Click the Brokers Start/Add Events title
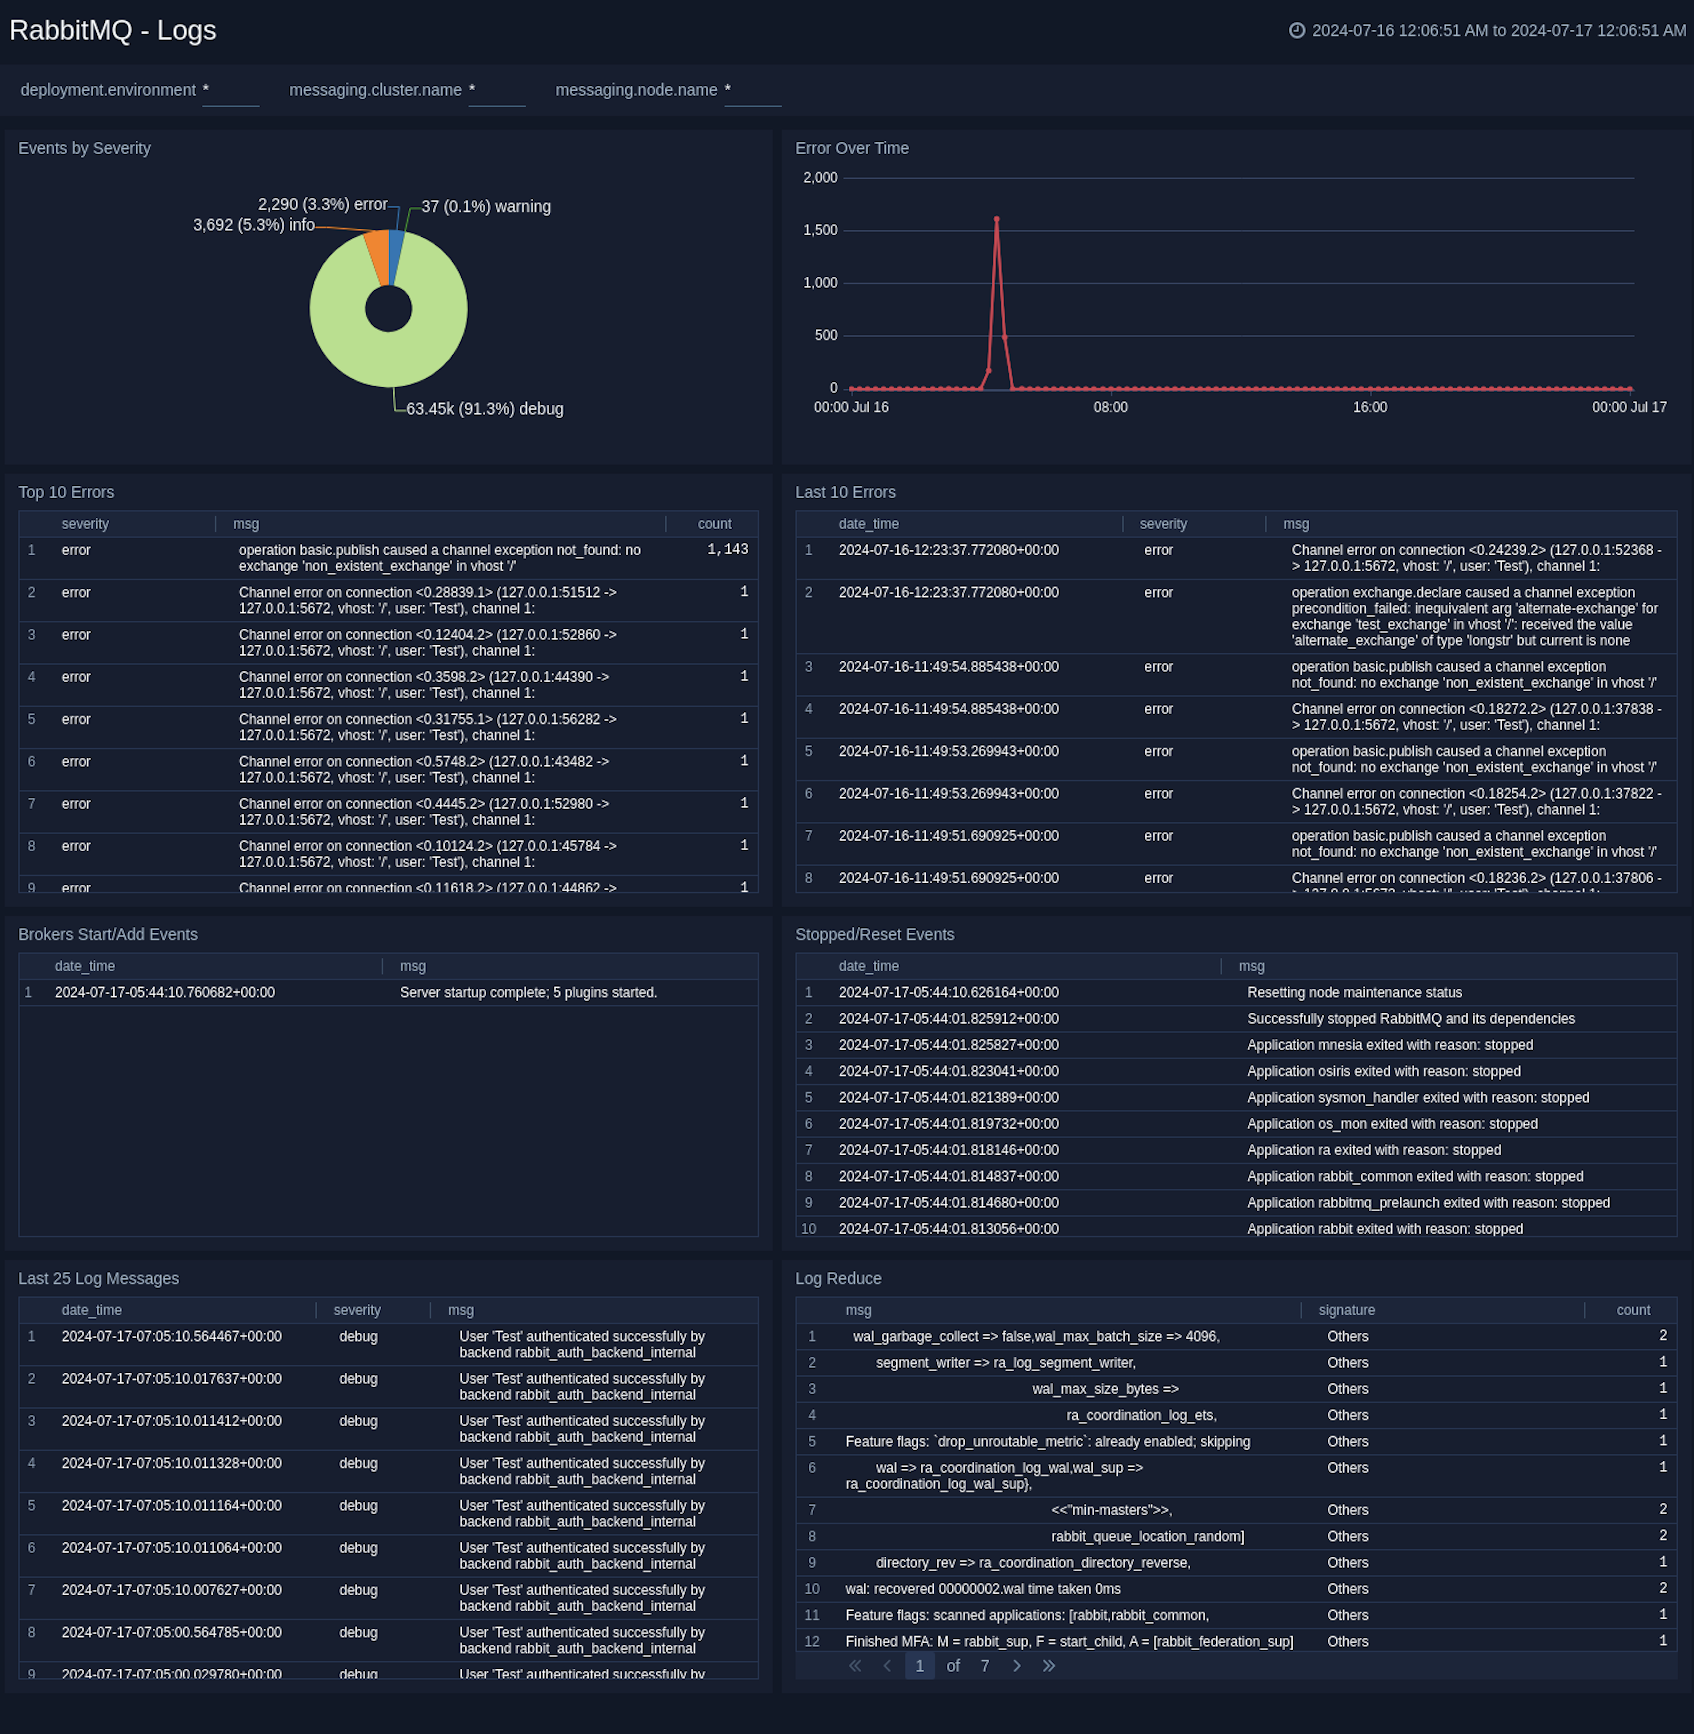This screenshot has width=1694, height=1734. [108, 934]
